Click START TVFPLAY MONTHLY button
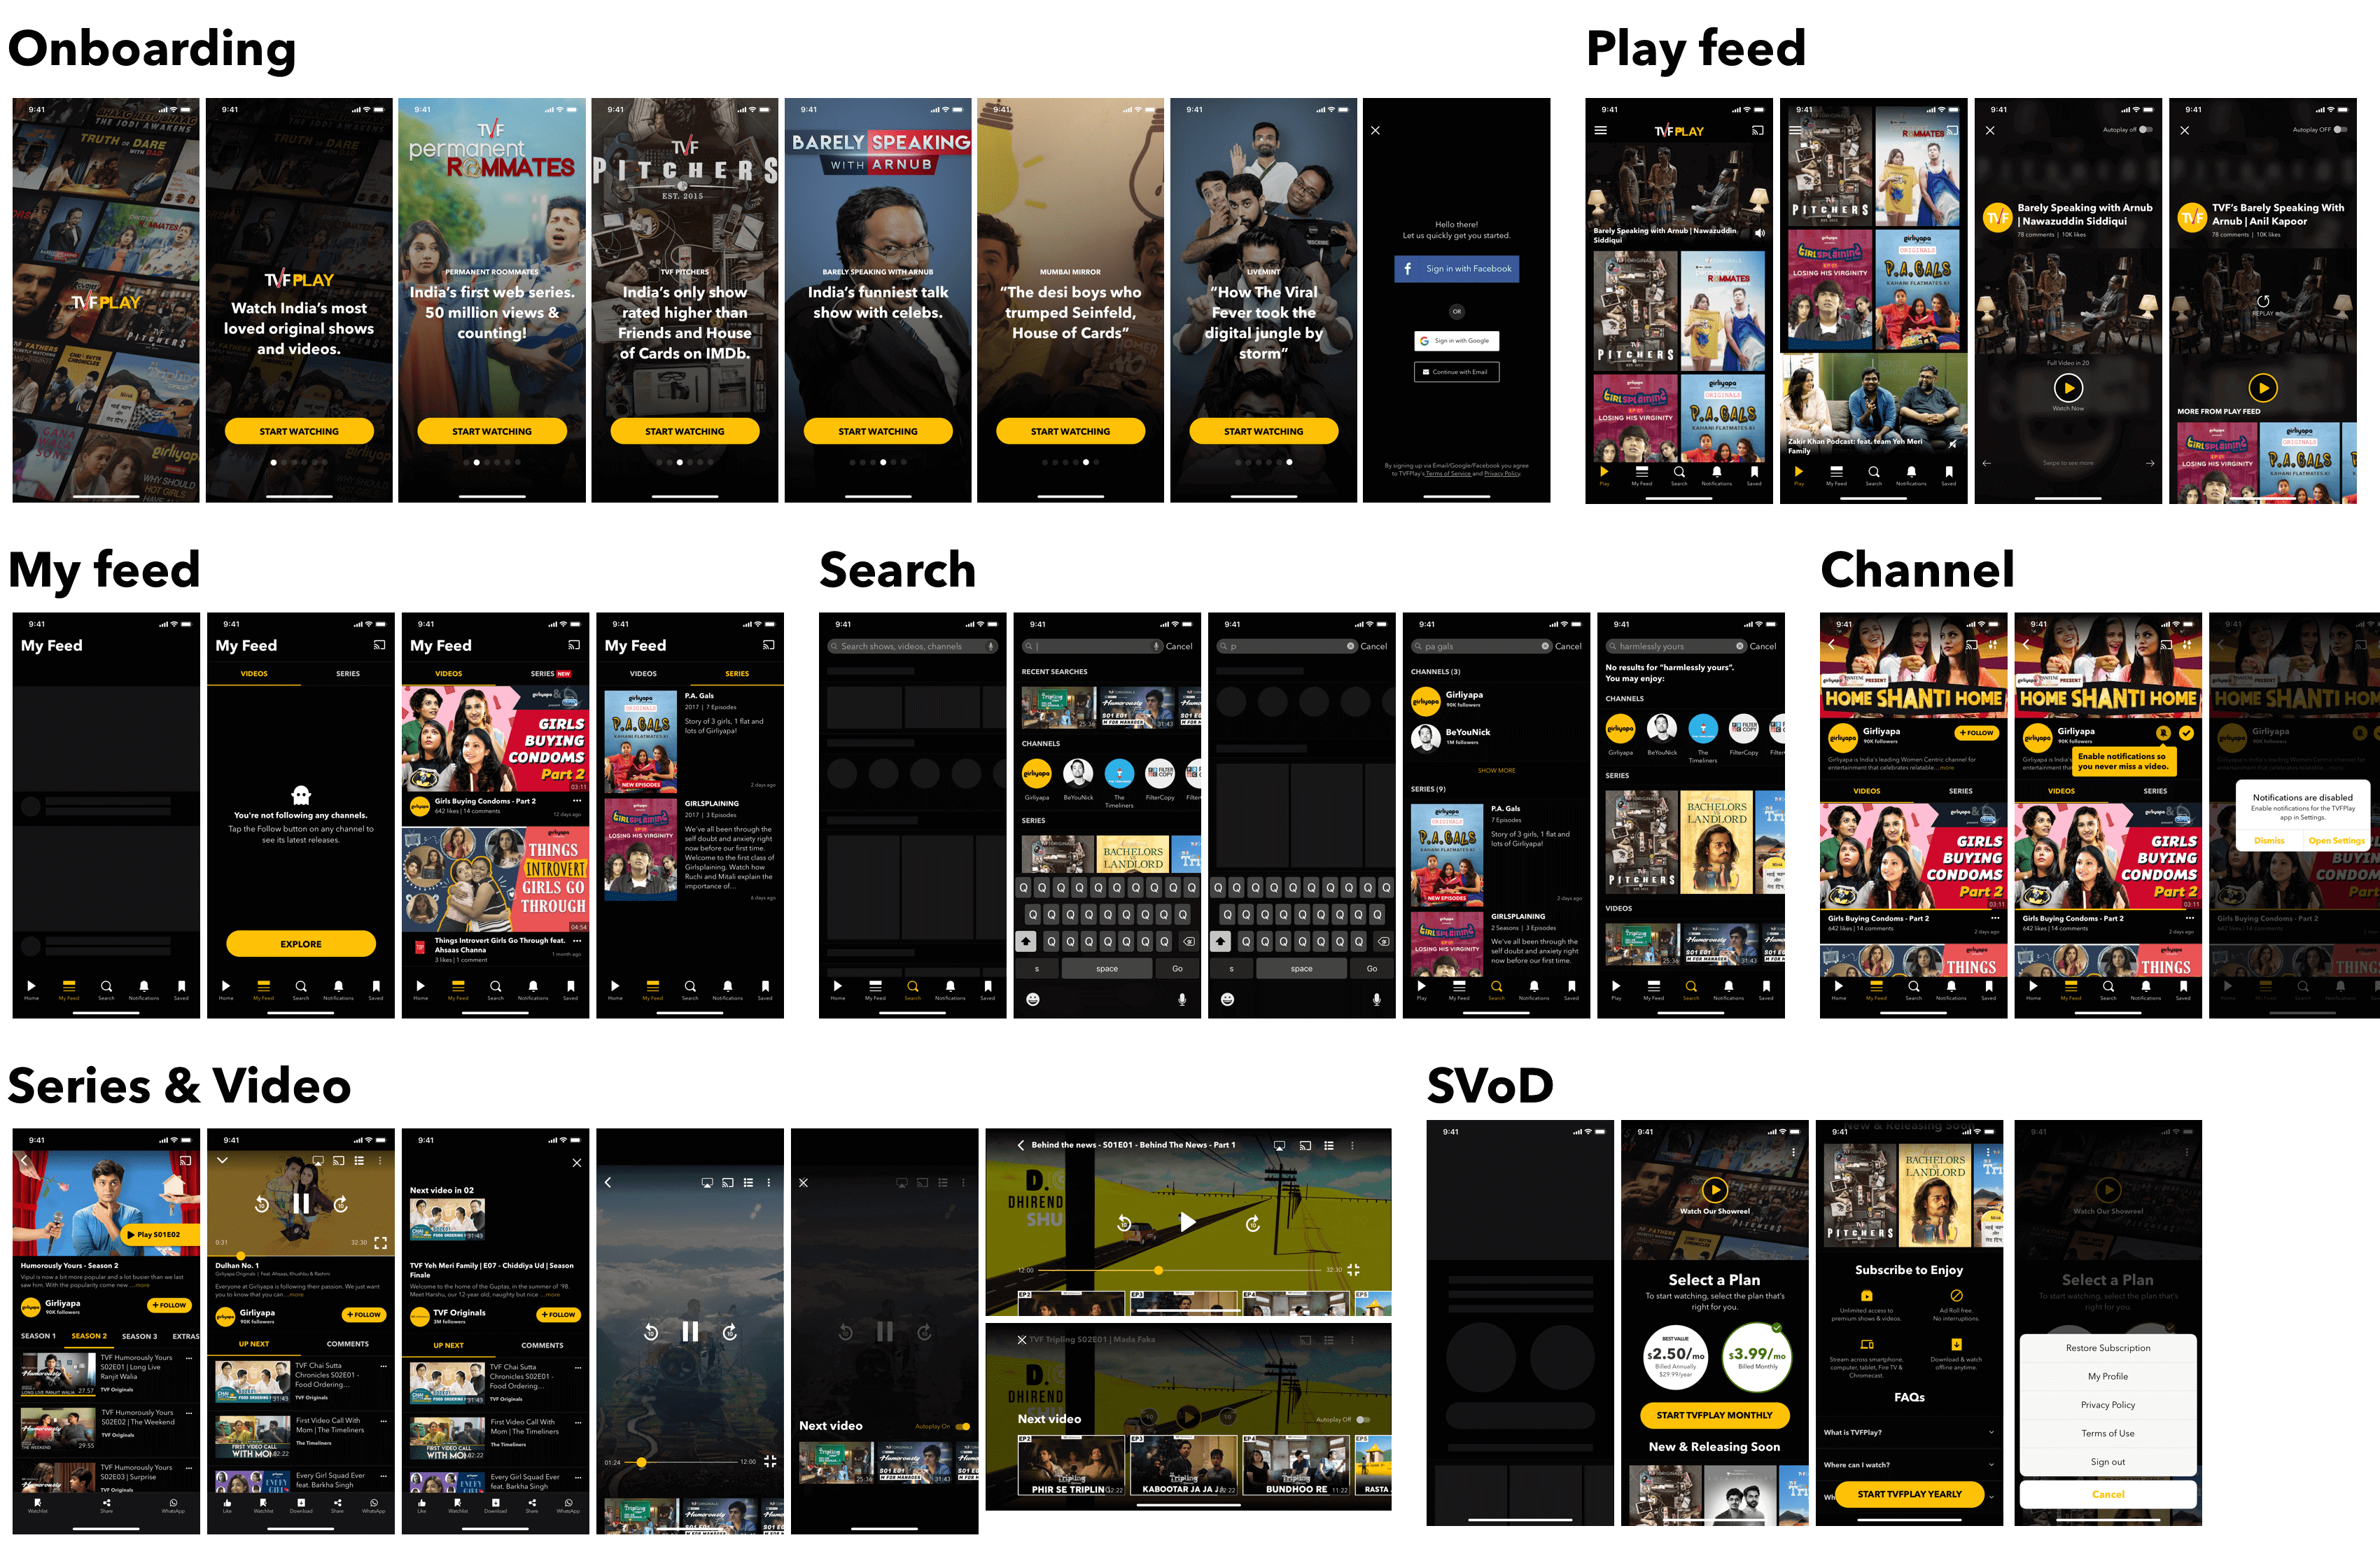 1714,1415
